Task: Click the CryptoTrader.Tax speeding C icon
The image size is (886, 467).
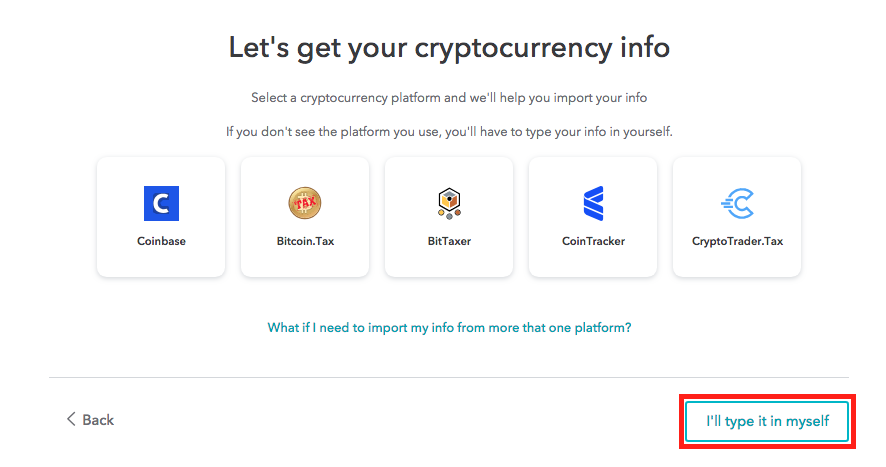Action: pos(737,204)
